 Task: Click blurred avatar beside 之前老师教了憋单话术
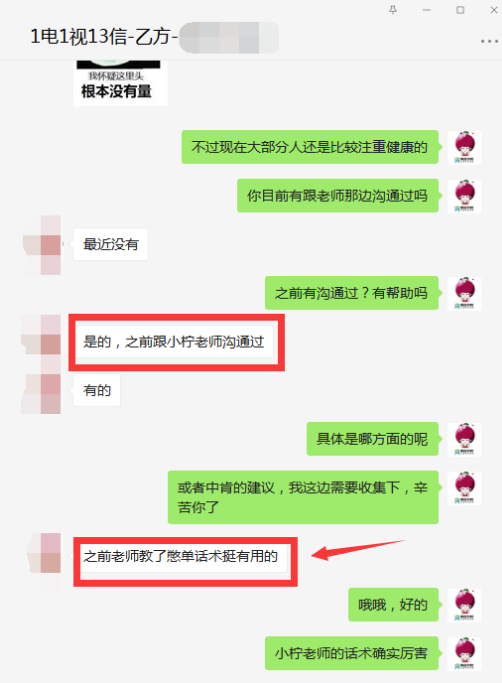[x=44, y=560]
